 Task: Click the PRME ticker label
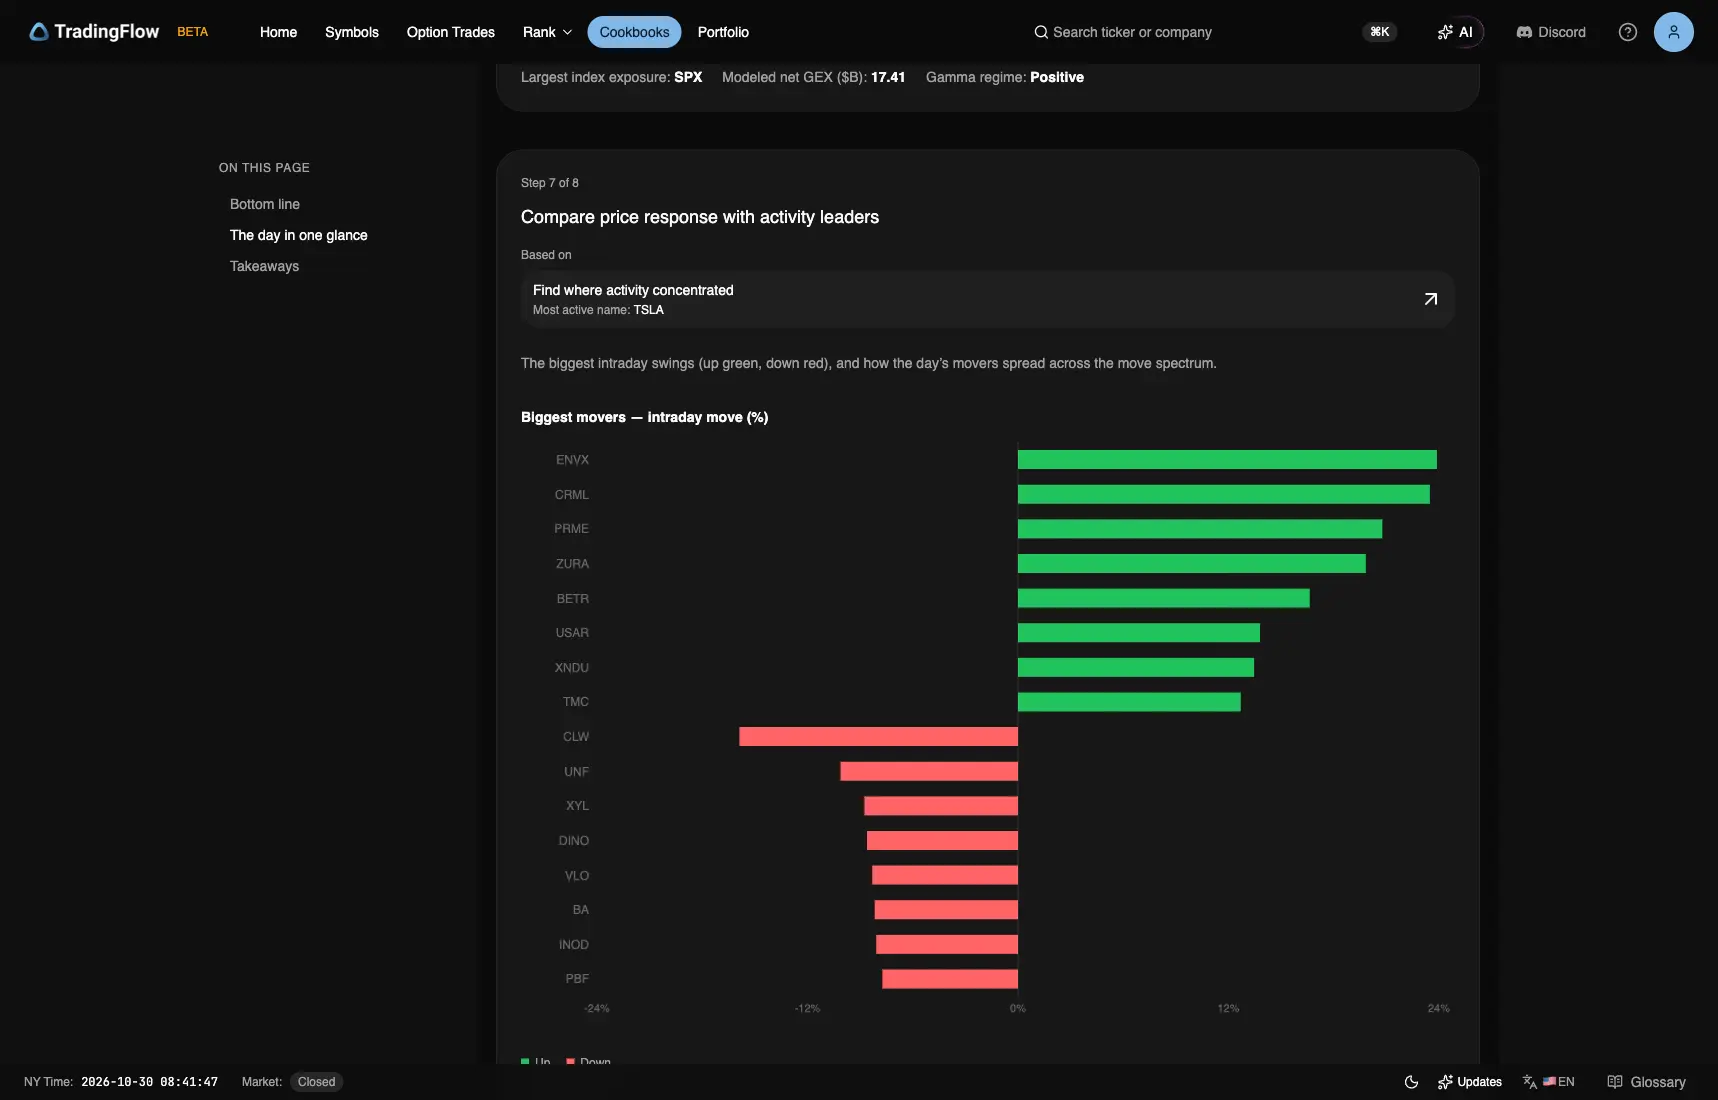click(572, 529)
